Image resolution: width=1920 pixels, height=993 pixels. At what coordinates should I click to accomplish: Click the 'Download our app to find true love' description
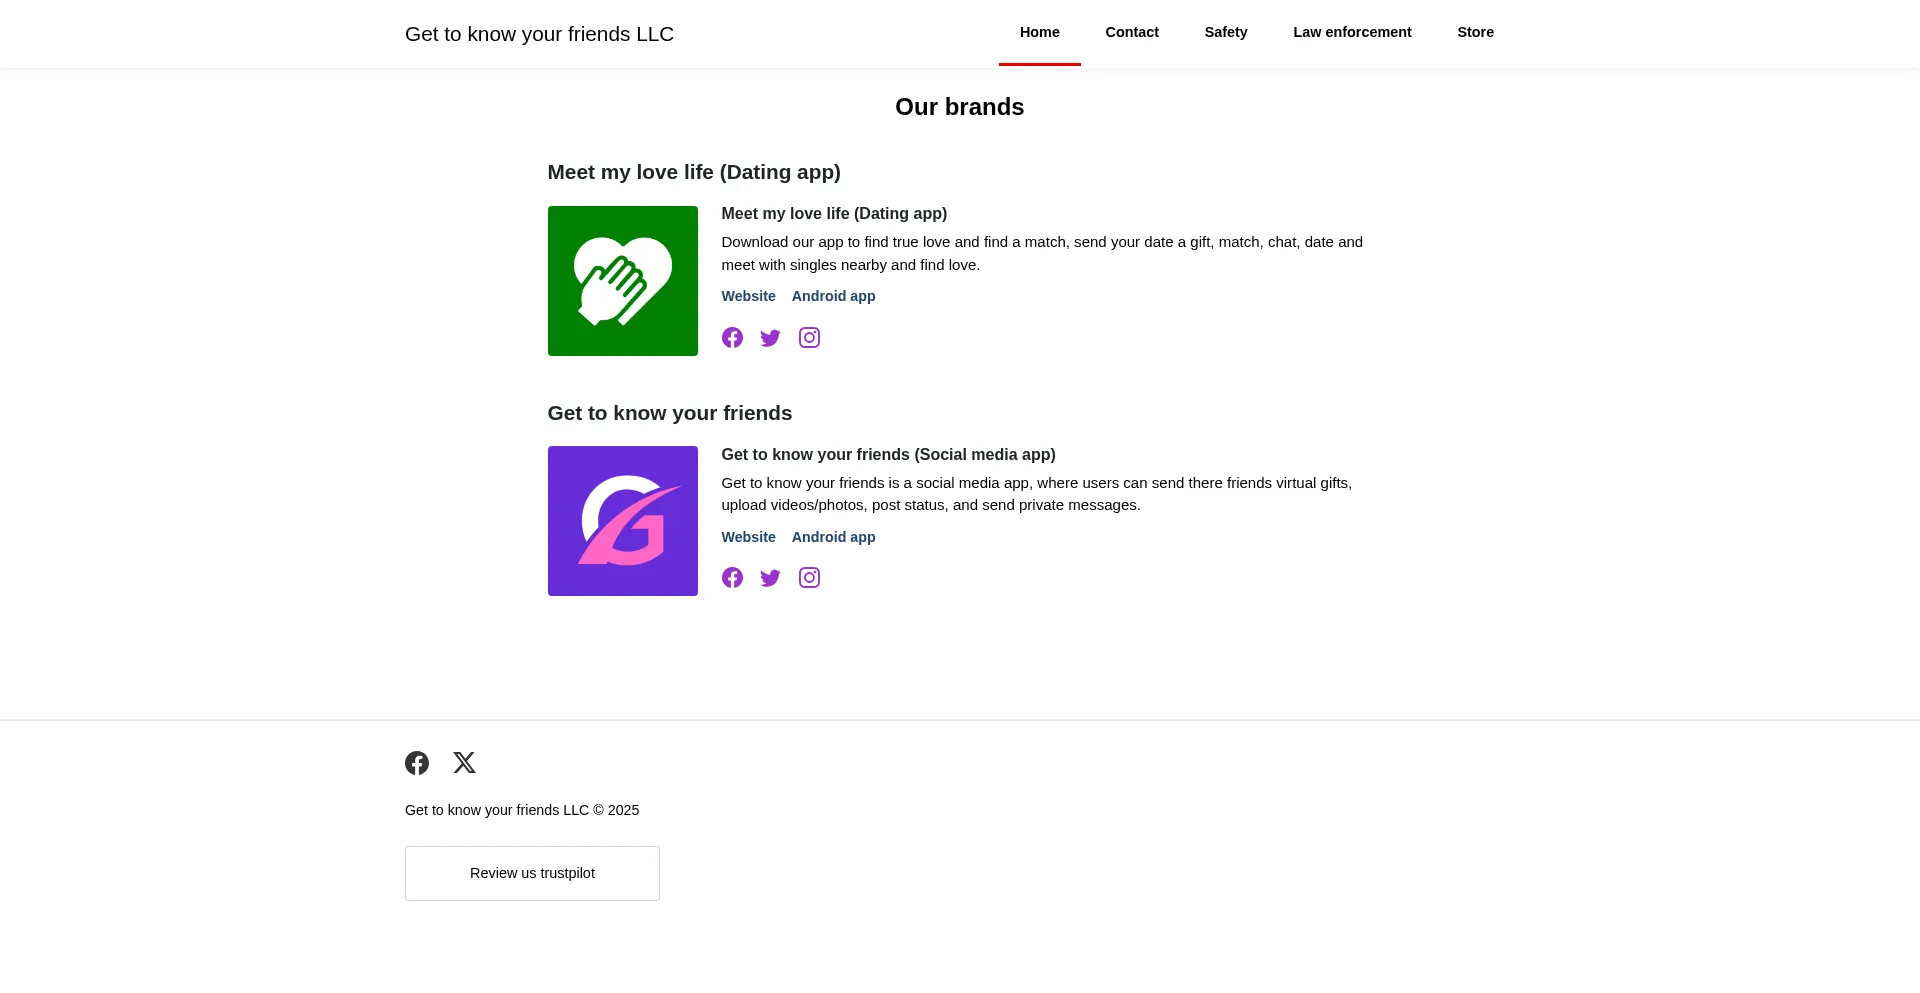point(1042,253)
